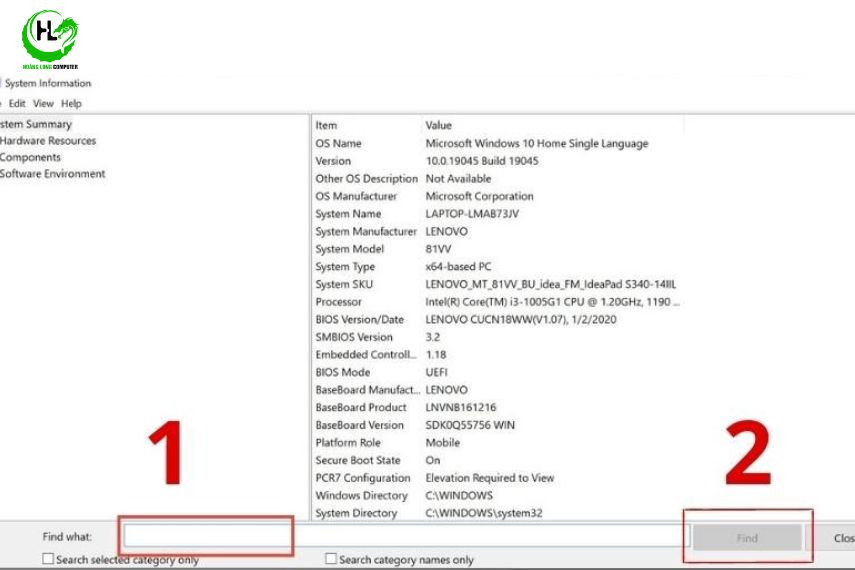Viewport: 855px width, 570px height.
Task: Click the value Microsoft Windows 10 Home Single Language
Action: pyautogui.click(x=537, y=143)
